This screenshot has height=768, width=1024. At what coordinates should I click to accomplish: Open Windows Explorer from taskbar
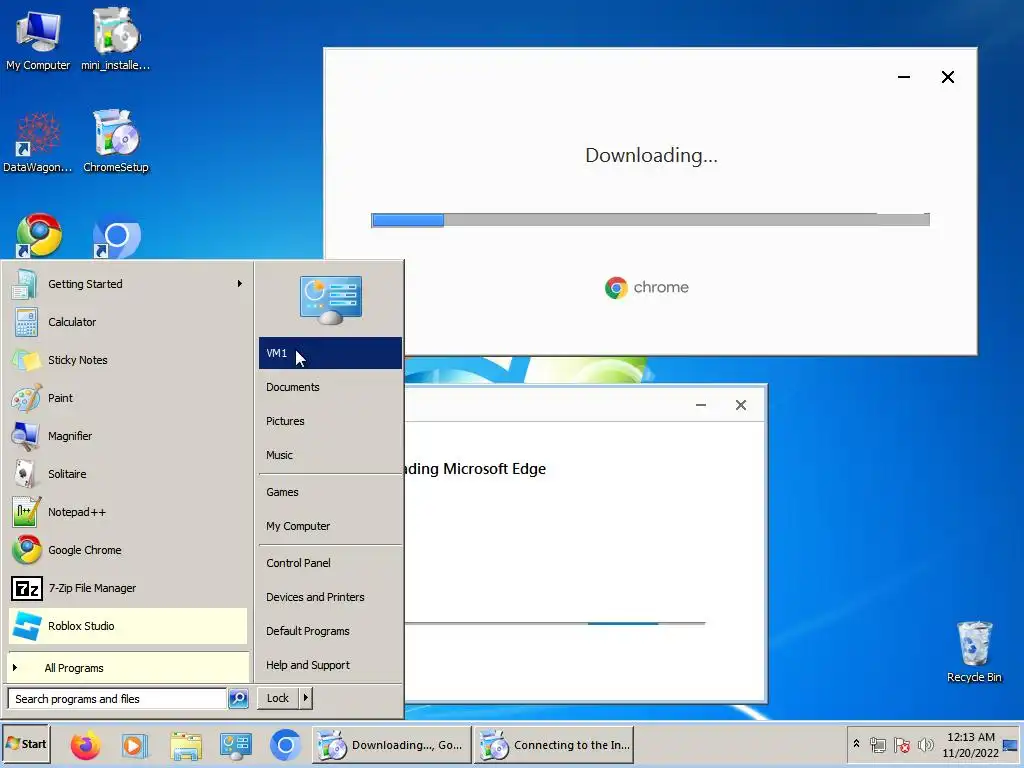click(x=185, y=745)
